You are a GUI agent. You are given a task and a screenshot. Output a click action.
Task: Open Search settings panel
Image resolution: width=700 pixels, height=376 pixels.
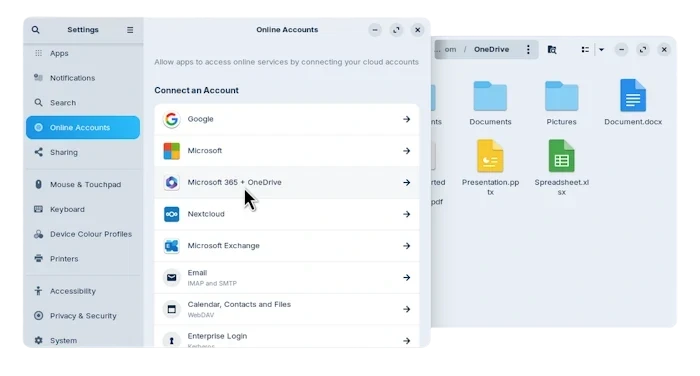click(83, 103)
